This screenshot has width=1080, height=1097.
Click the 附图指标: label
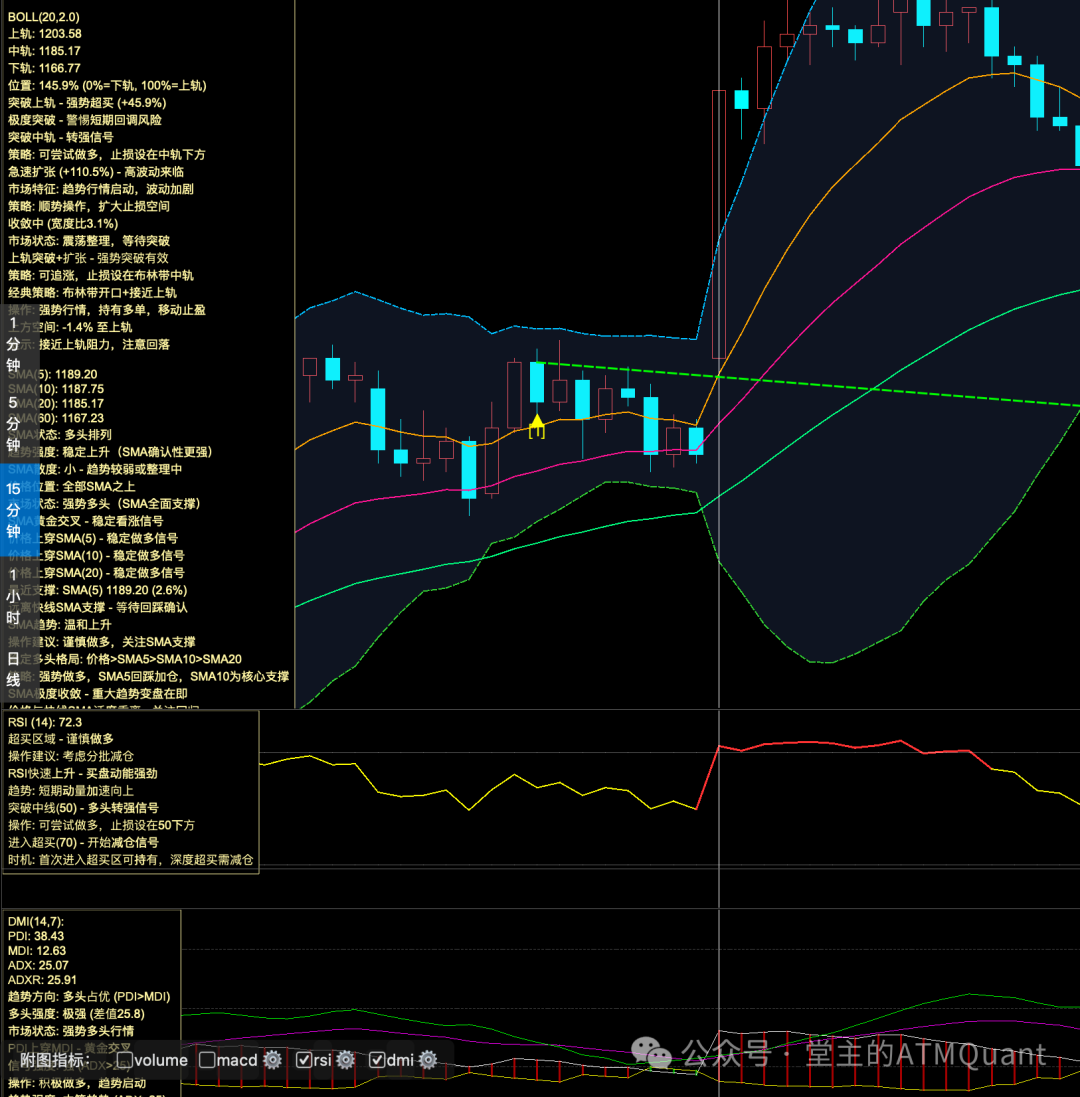55,1060
